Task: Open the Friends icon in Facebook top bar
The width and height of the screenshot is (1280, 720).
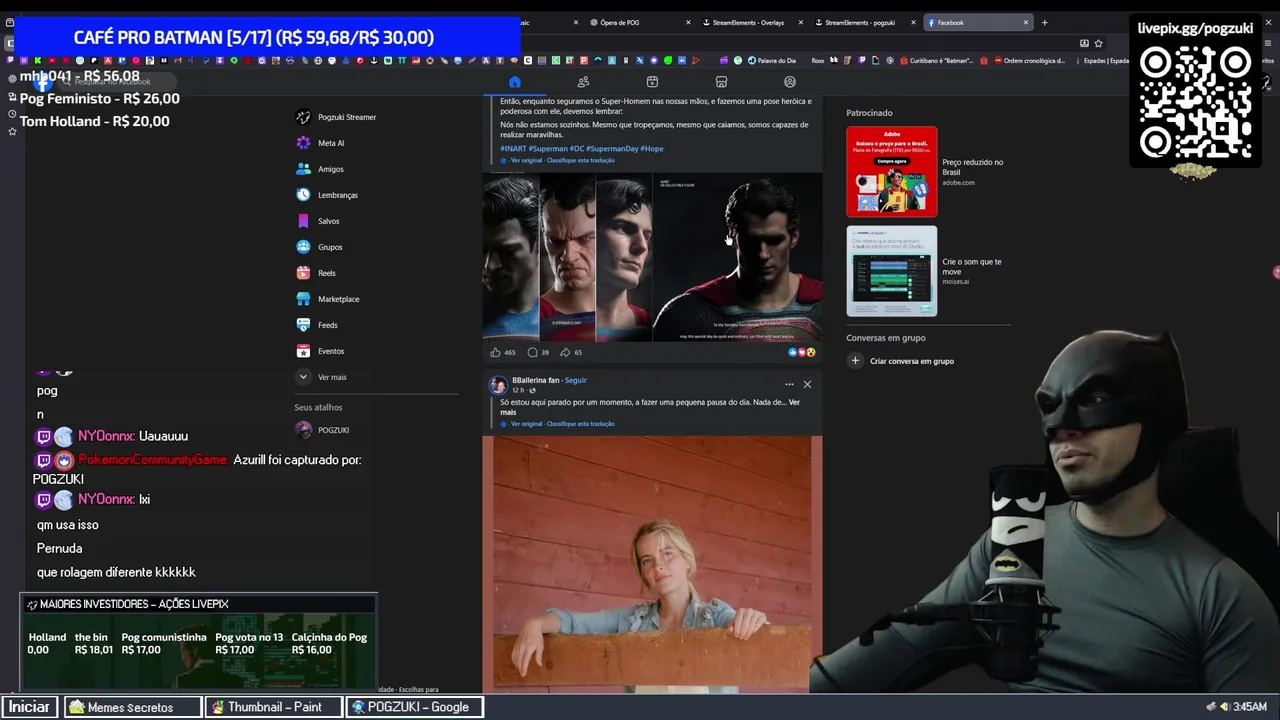Action: coord(583,82)
